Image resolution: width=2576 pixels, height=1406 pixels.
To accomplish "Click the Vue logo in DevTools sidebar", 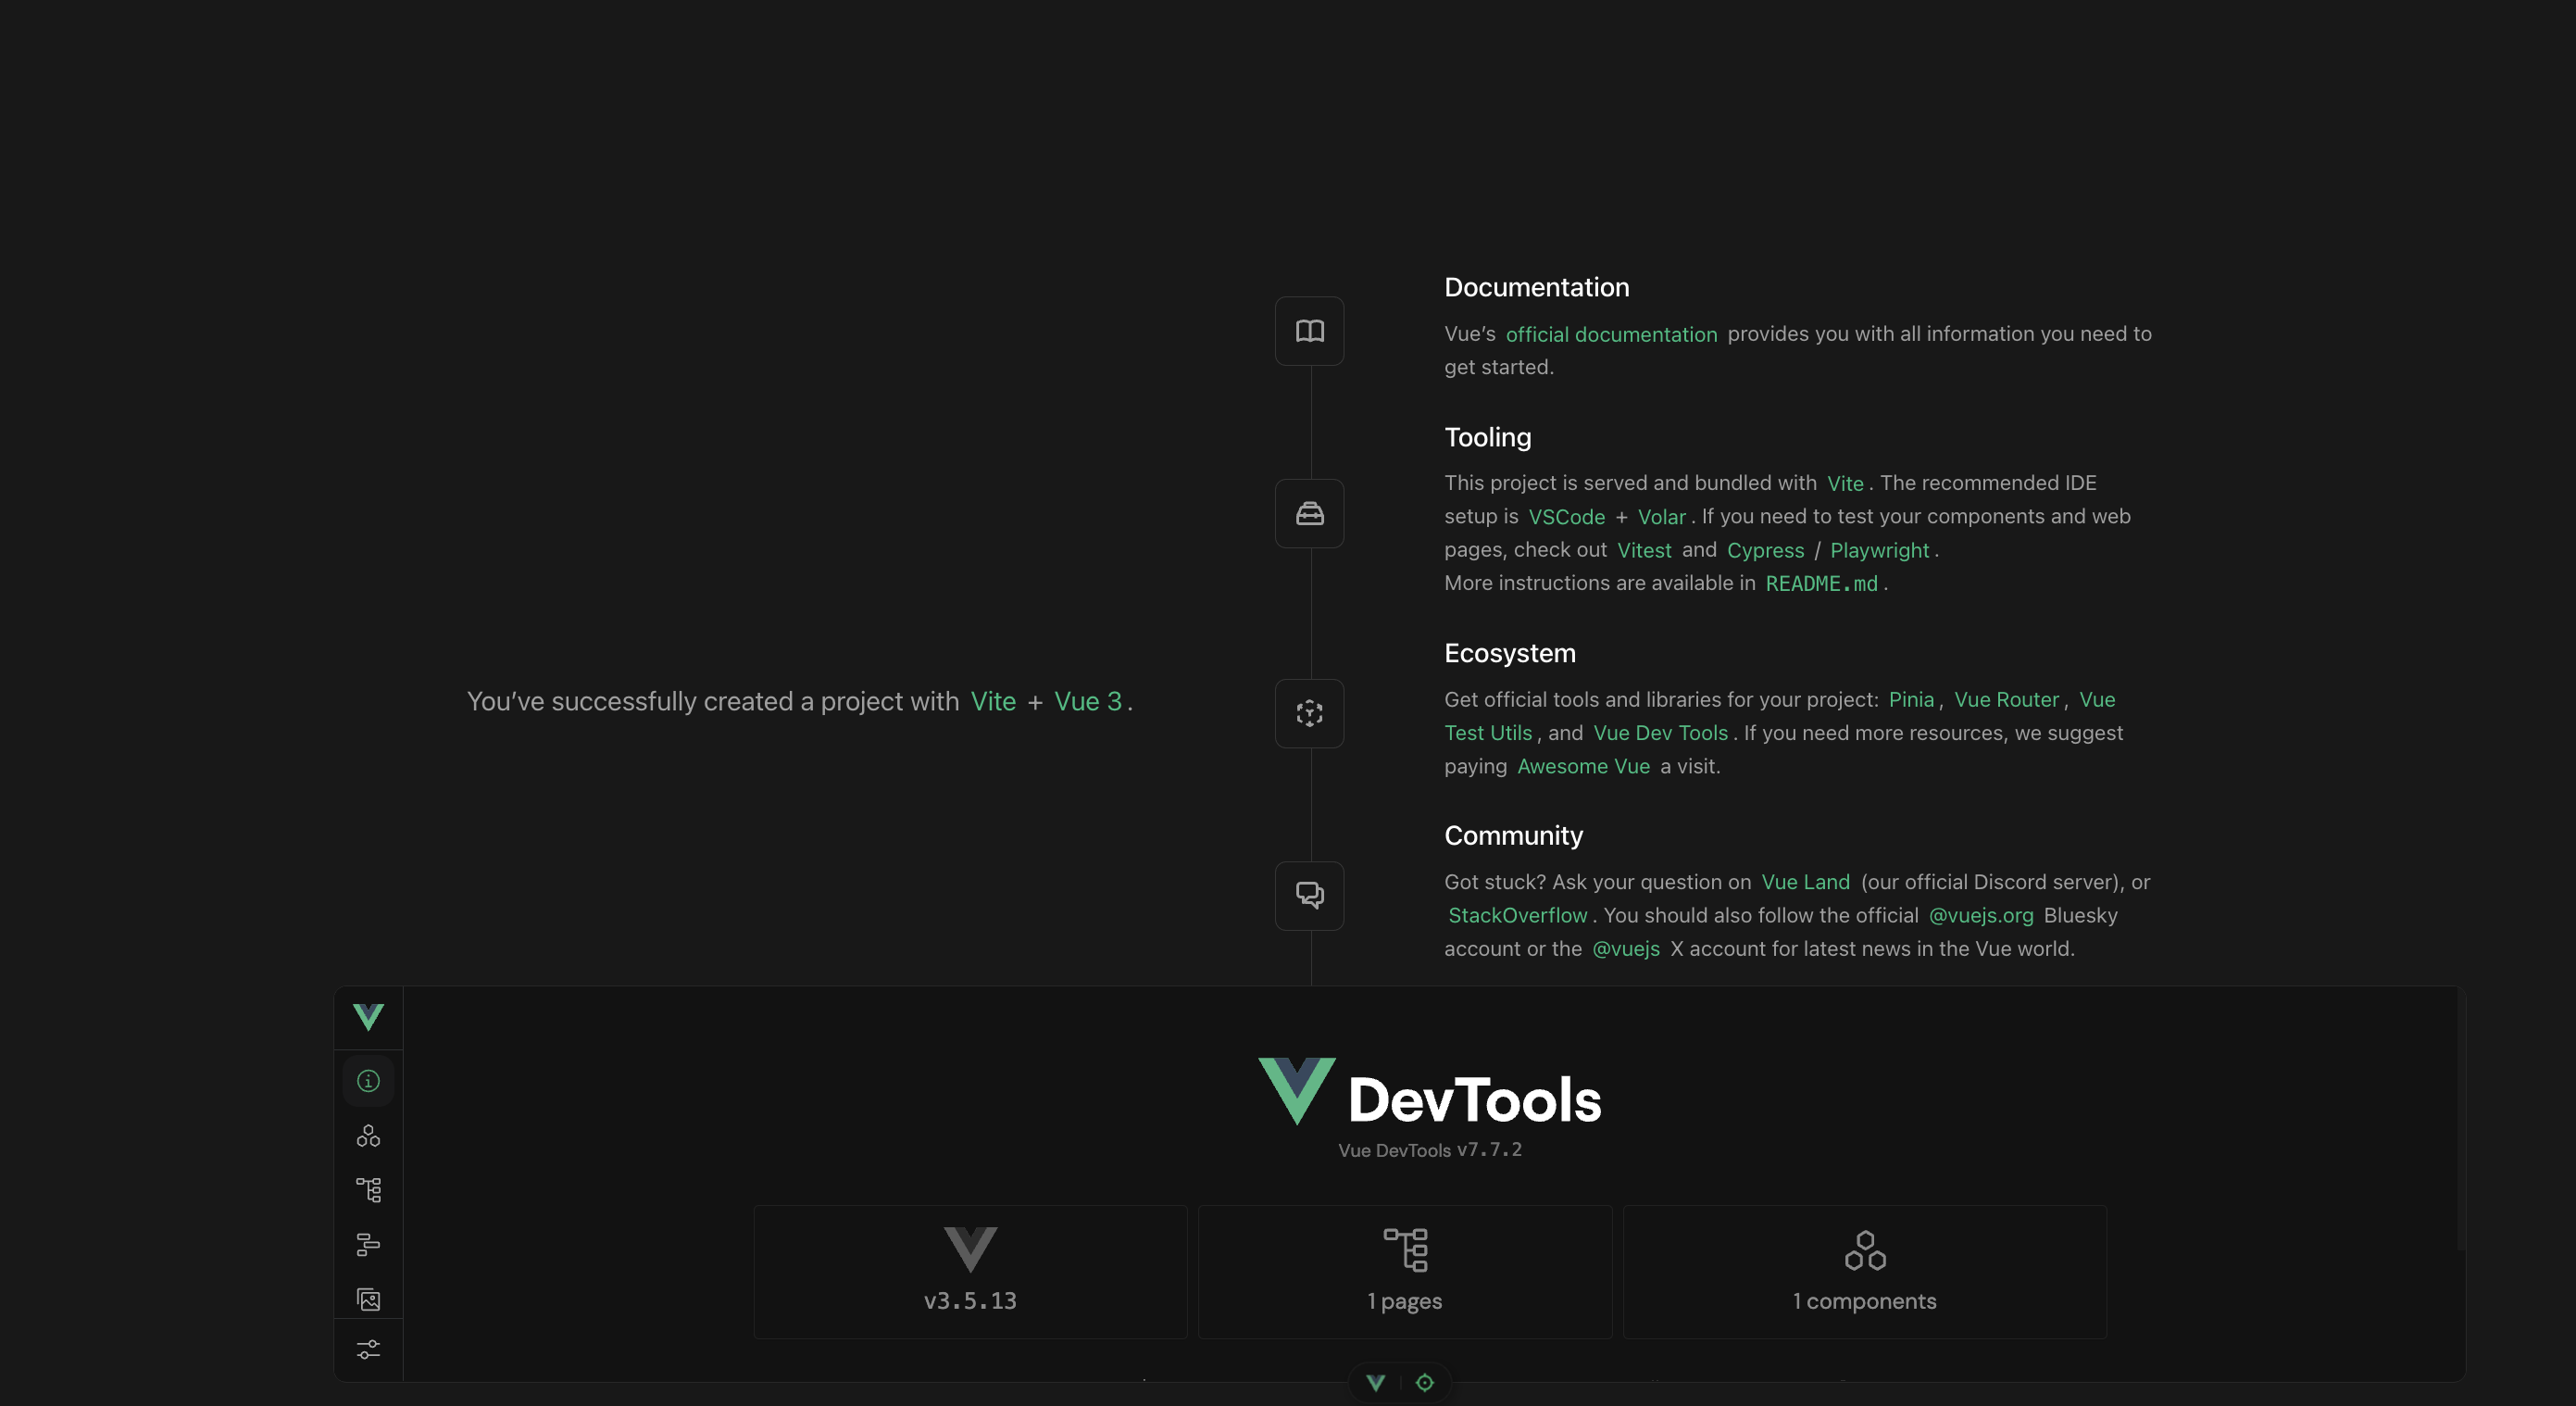I will 368,1017.
